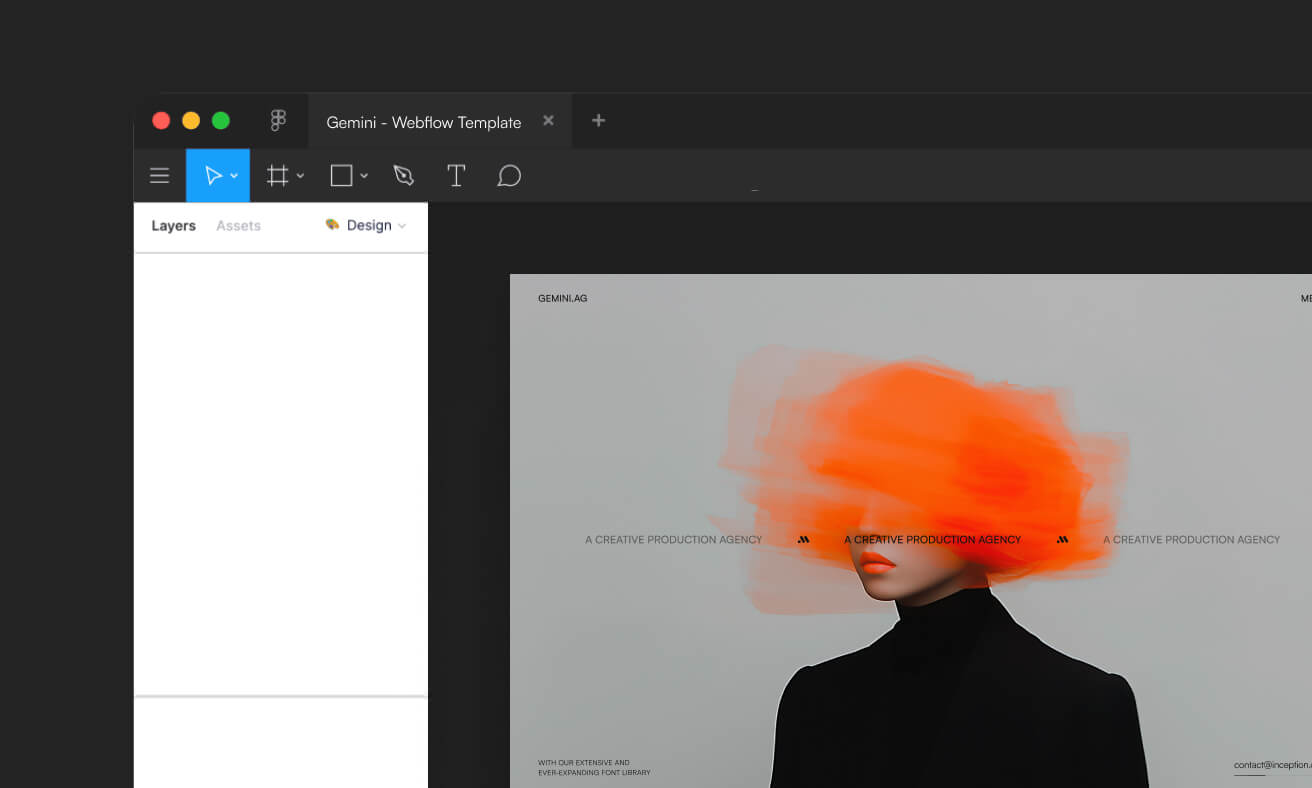This screenshot has height=788, width=1312.
Task: Select the Rectangle shape tool
Action: 341,176
